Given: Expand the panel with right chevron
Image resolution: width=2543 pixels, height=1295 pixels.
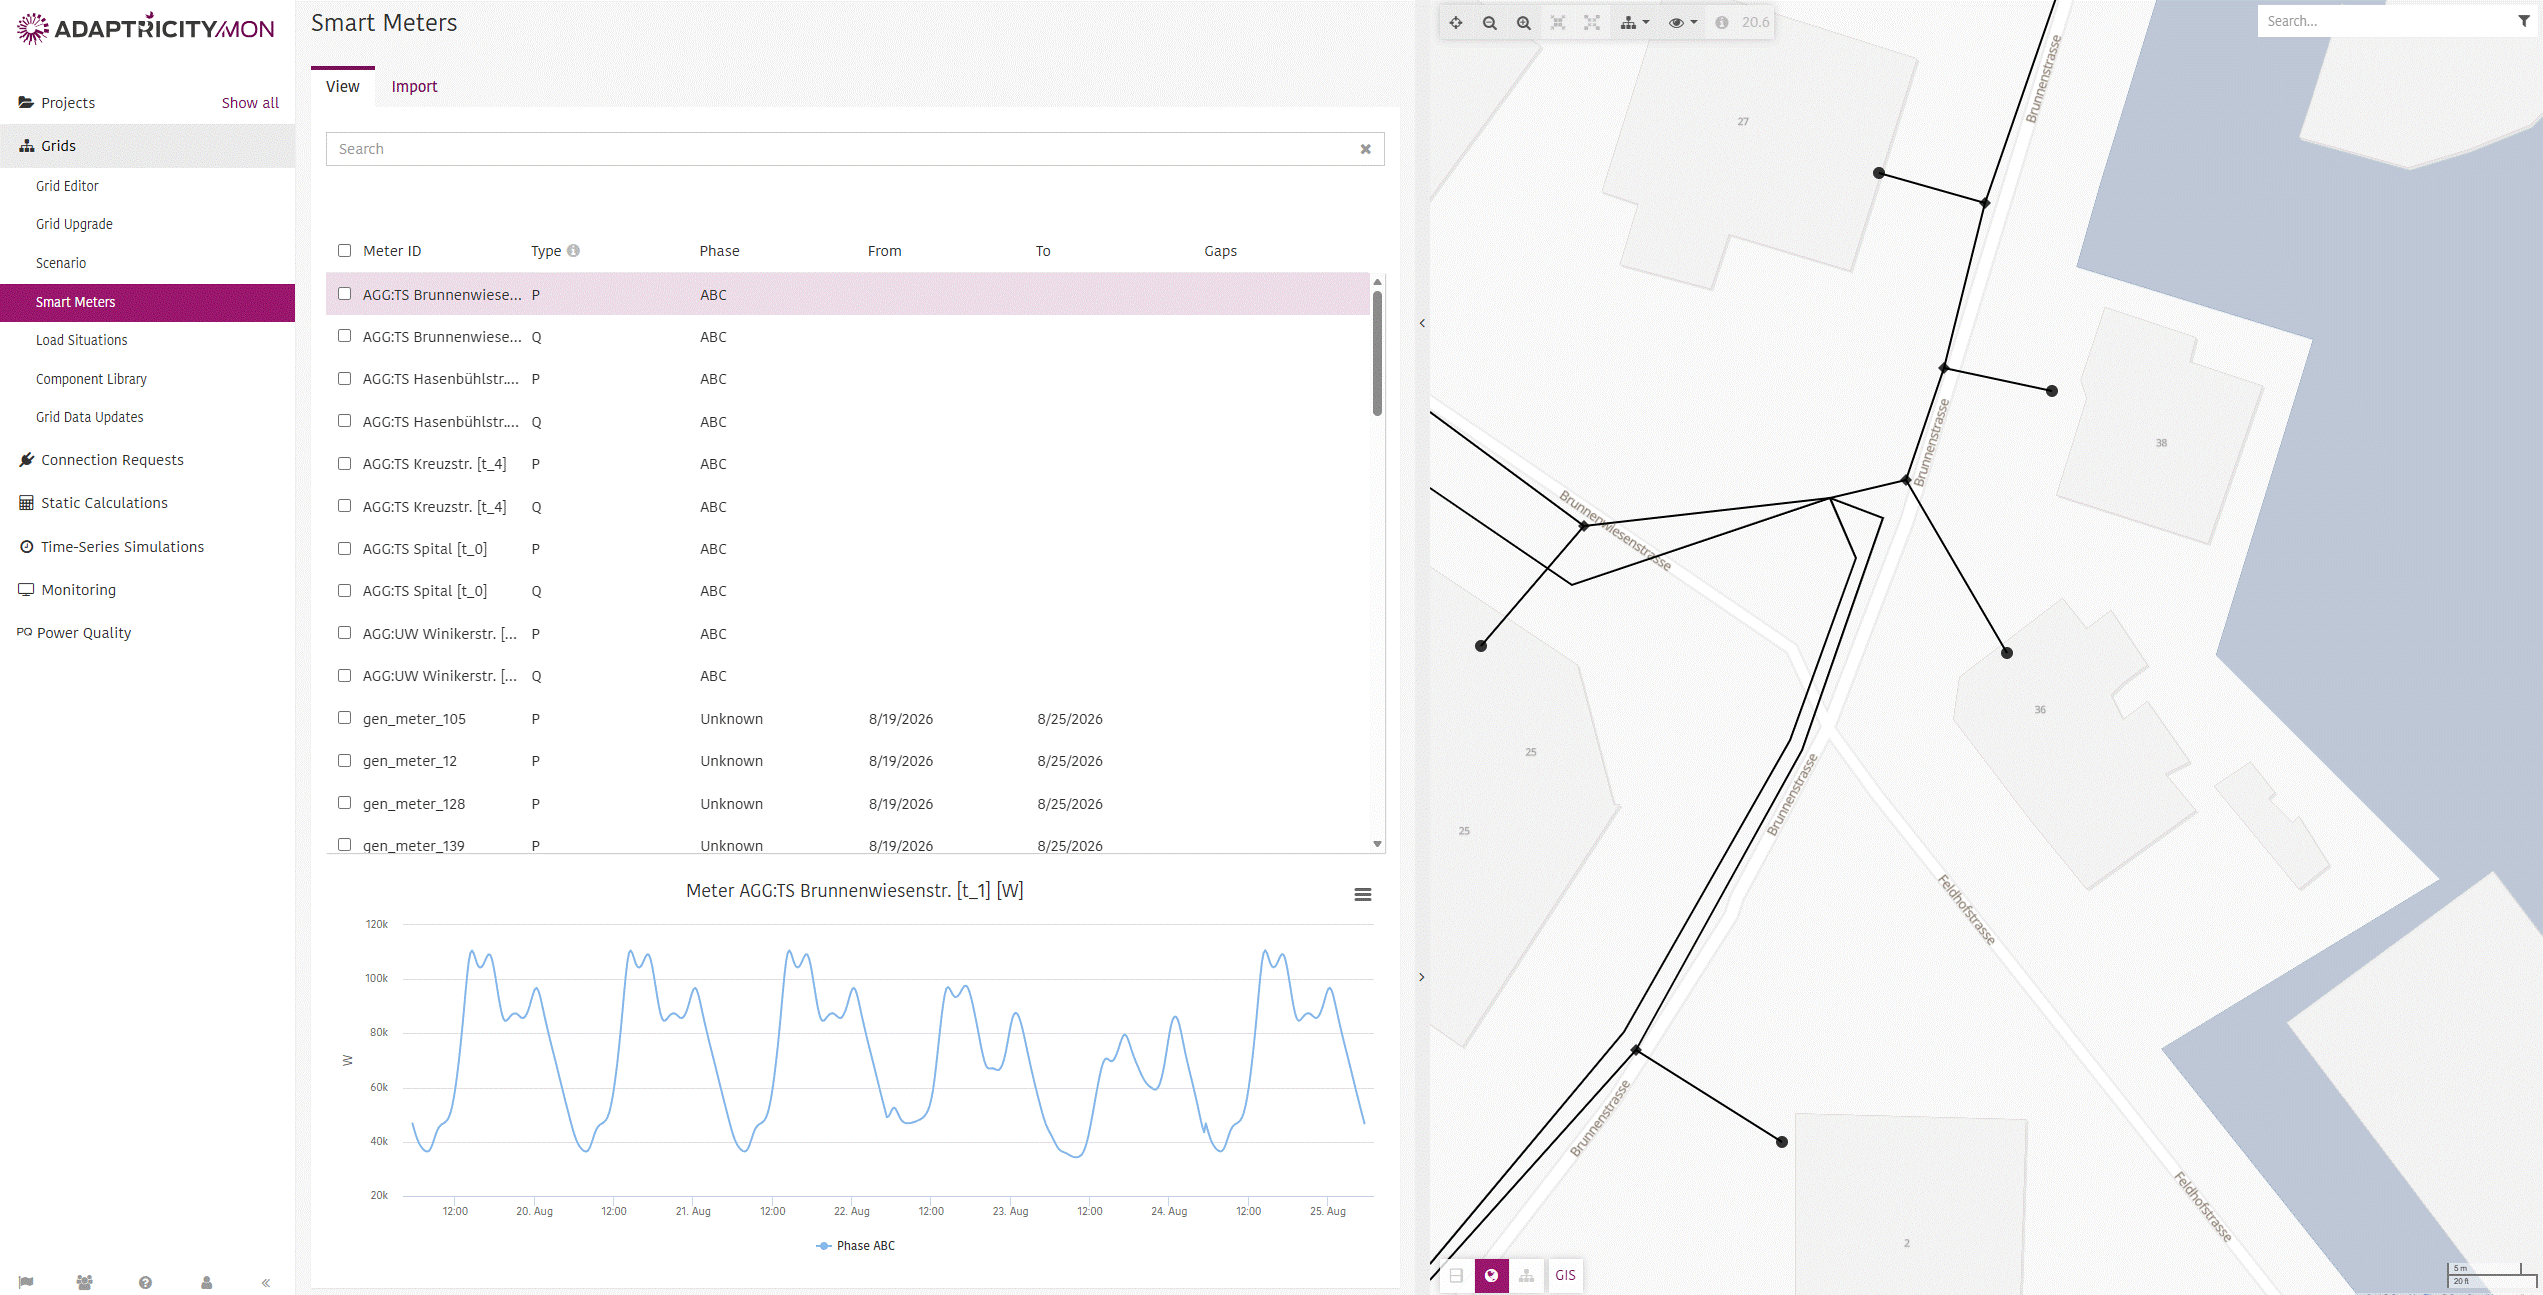Looking at the screenshot, I should pos(1422,977).
